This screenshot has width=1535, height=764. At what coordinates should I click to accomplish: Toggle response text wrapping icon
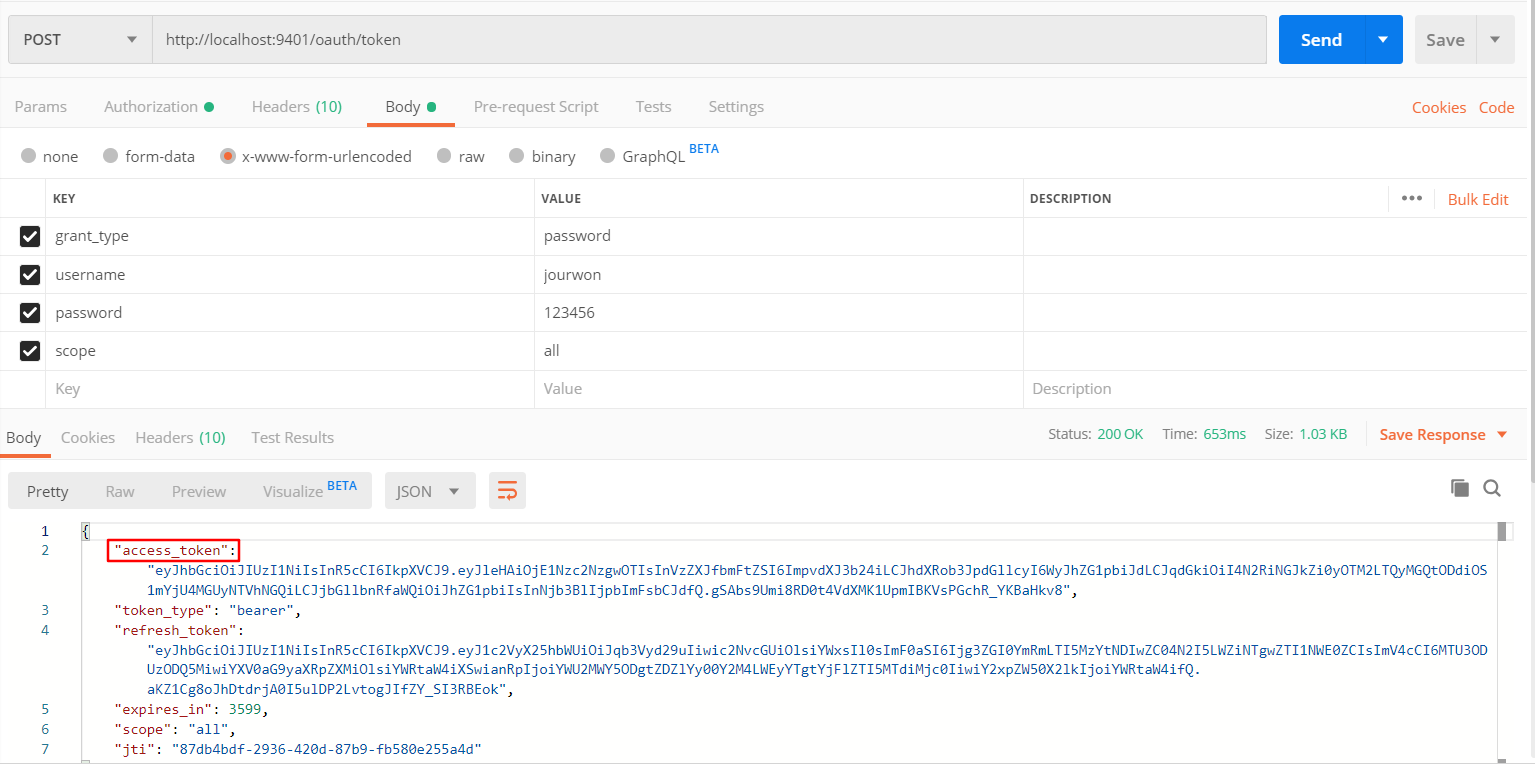pos(507,490)
